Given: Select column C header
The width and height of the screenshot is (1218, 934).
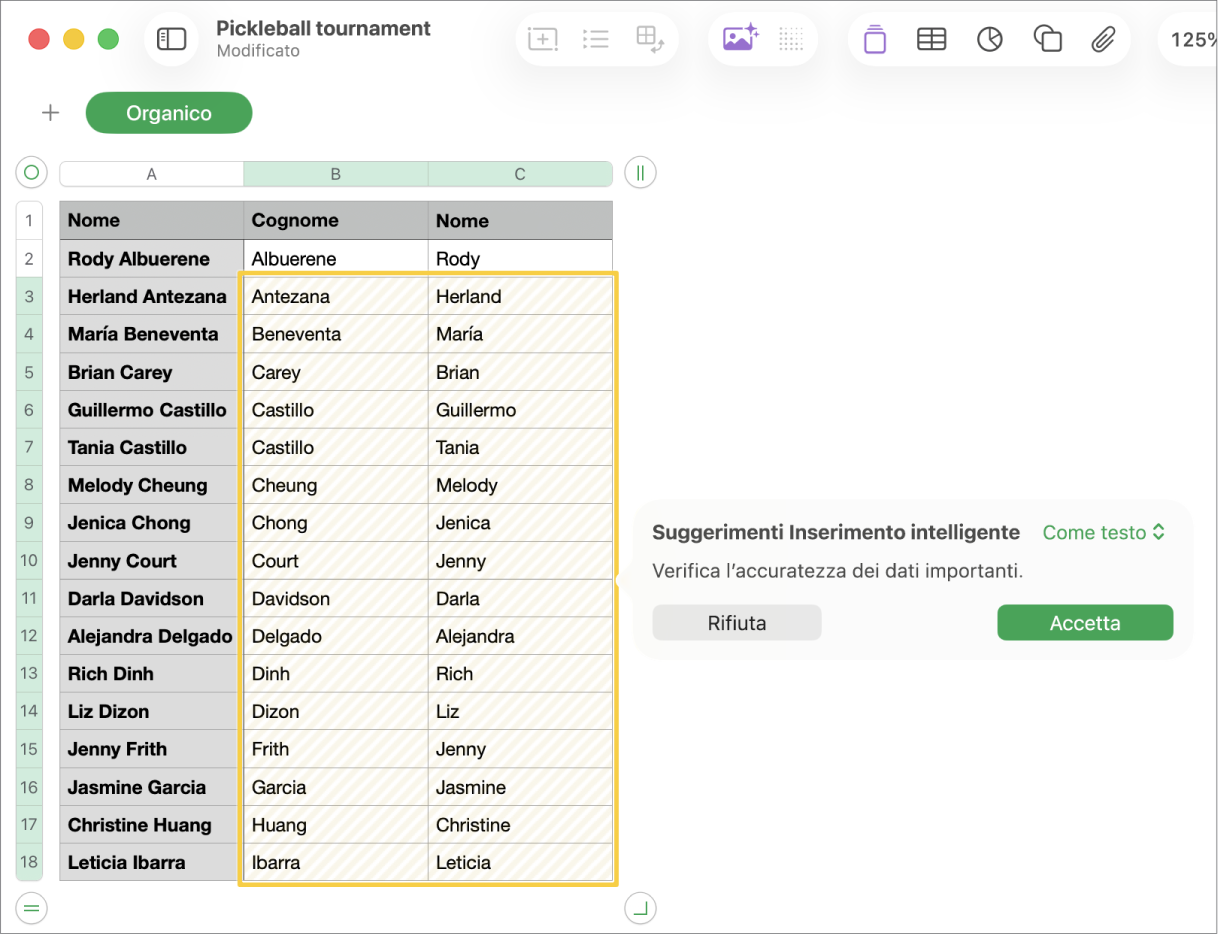Looking at the screenshot, I should click(520, 174).
